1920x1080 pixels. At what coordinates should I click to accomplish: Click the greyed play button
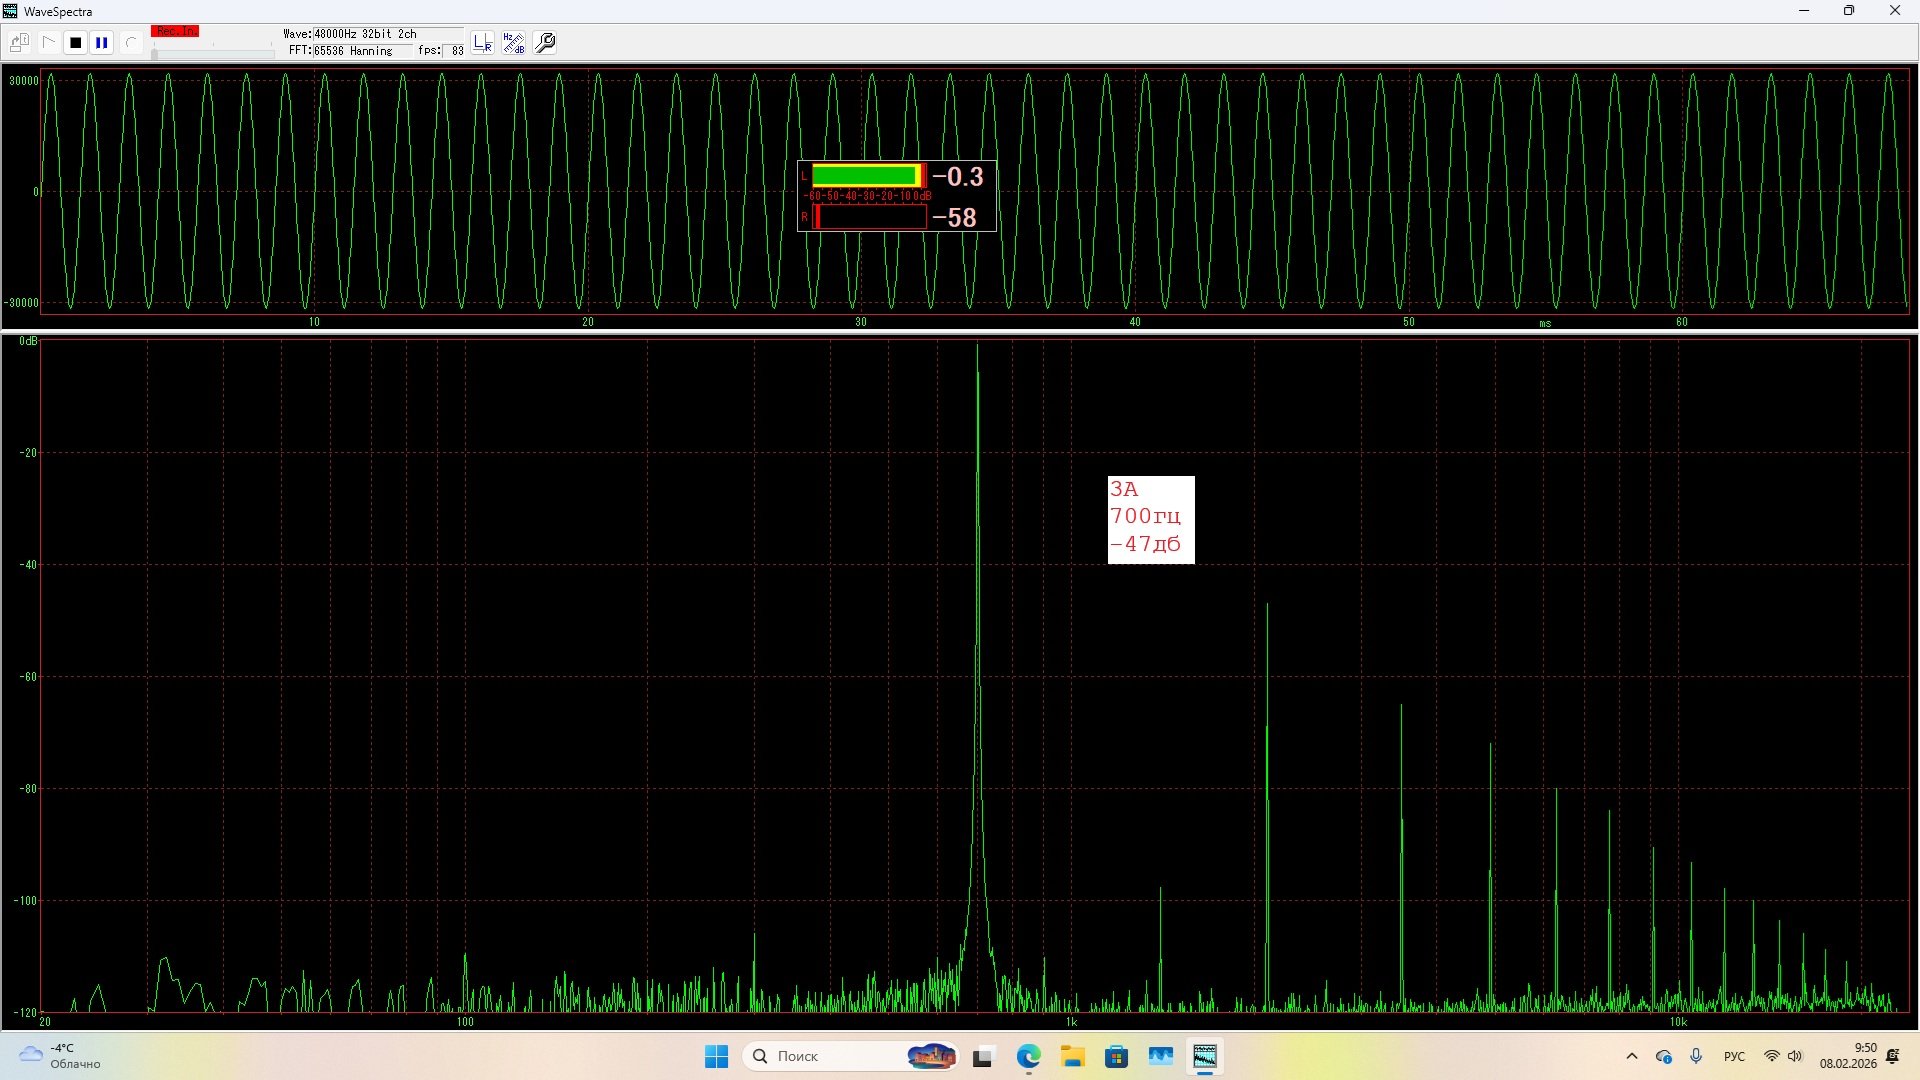click(x=48, y=43)
